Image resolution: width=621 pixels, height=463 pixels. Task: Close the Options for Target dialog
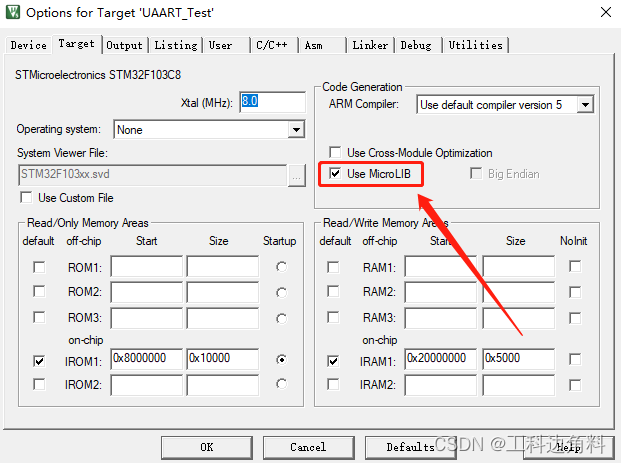pos(606,12)
